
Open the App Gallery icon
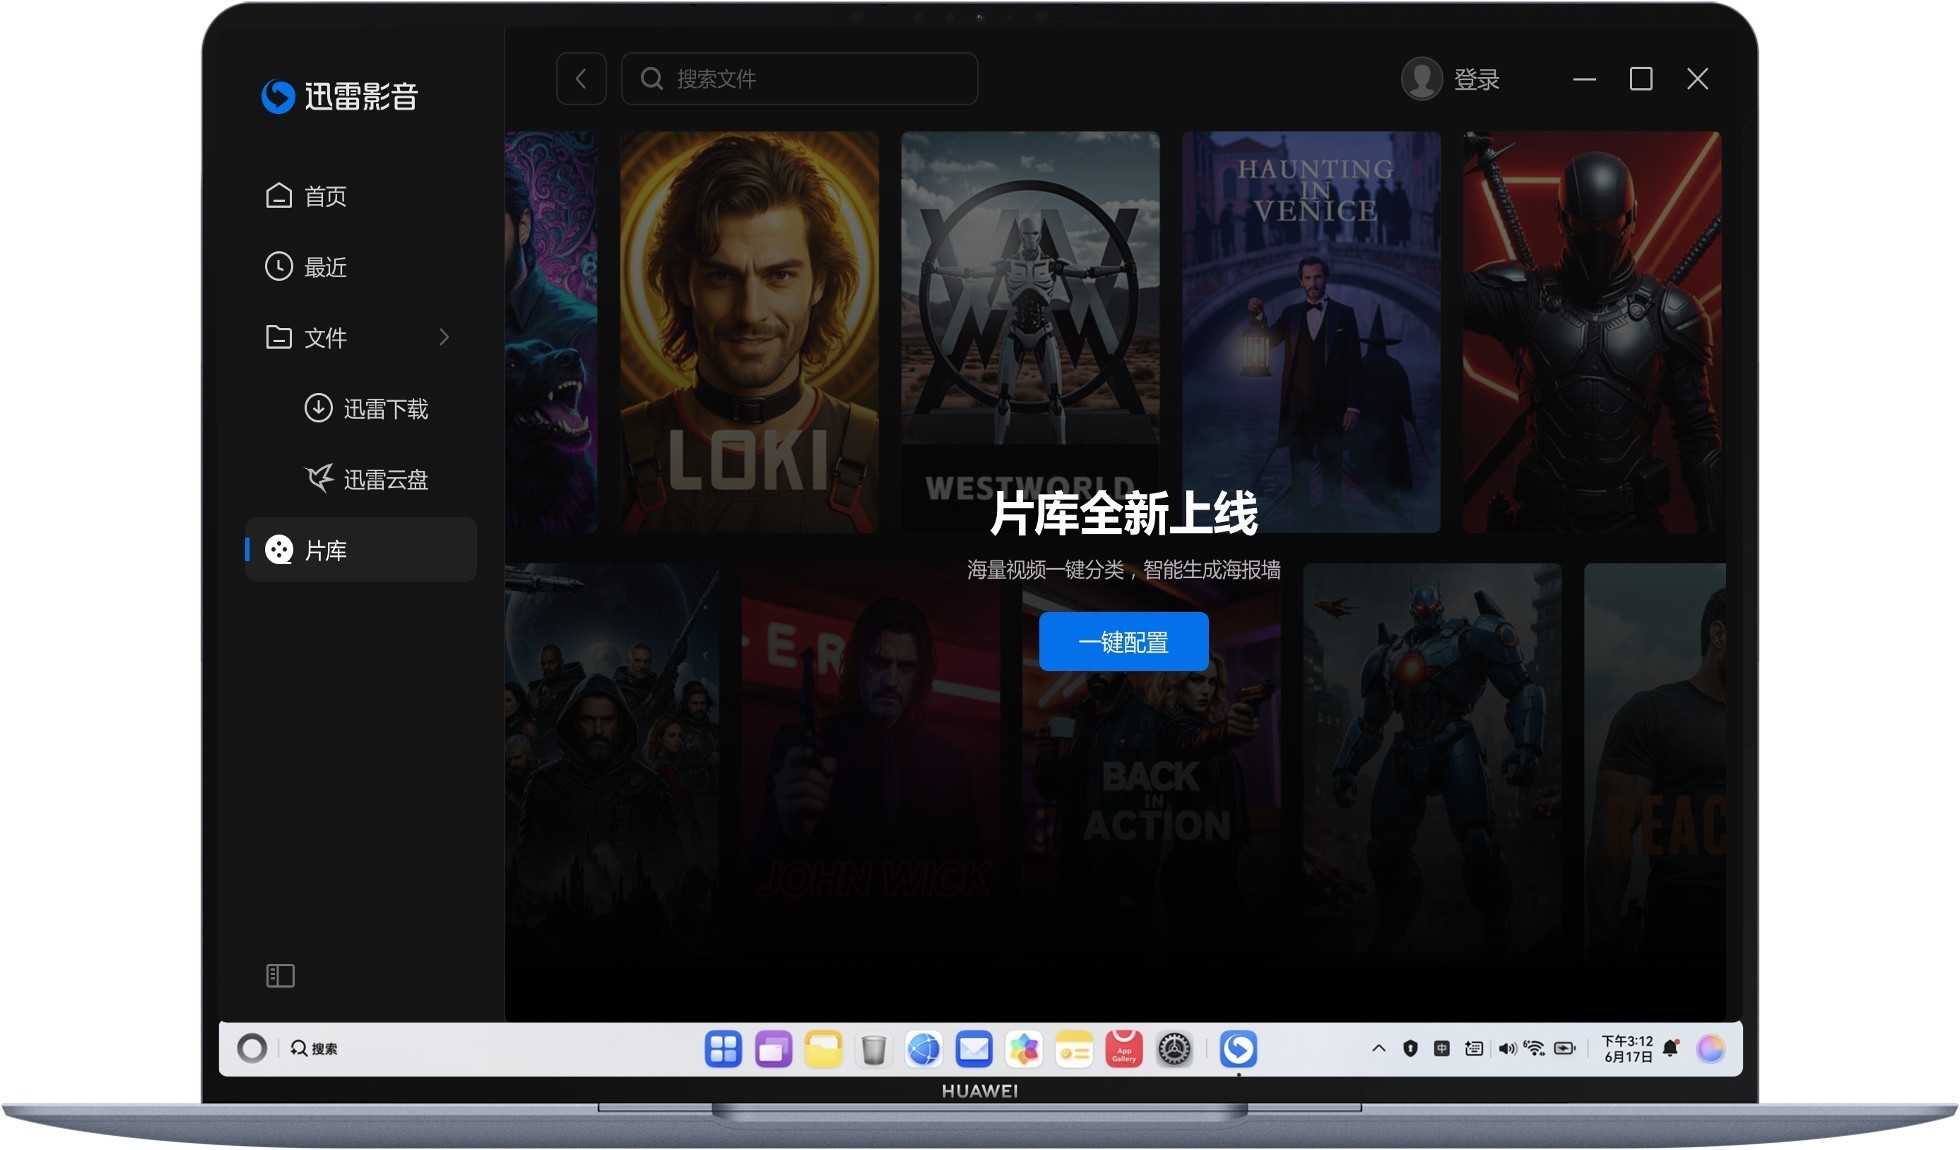1124,1050
